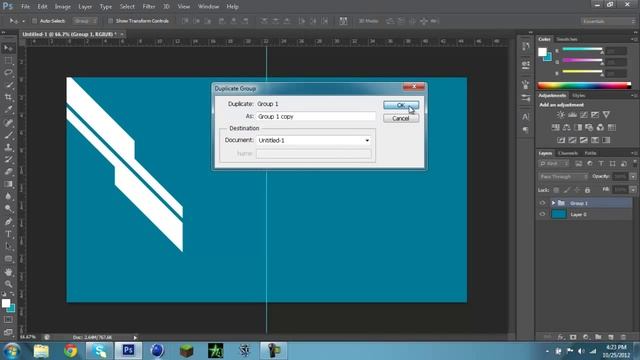Image resolution: width=640 pixels, height=360 pixels.
Task: Add a Curves adjustment
Action: coord(584,115)
